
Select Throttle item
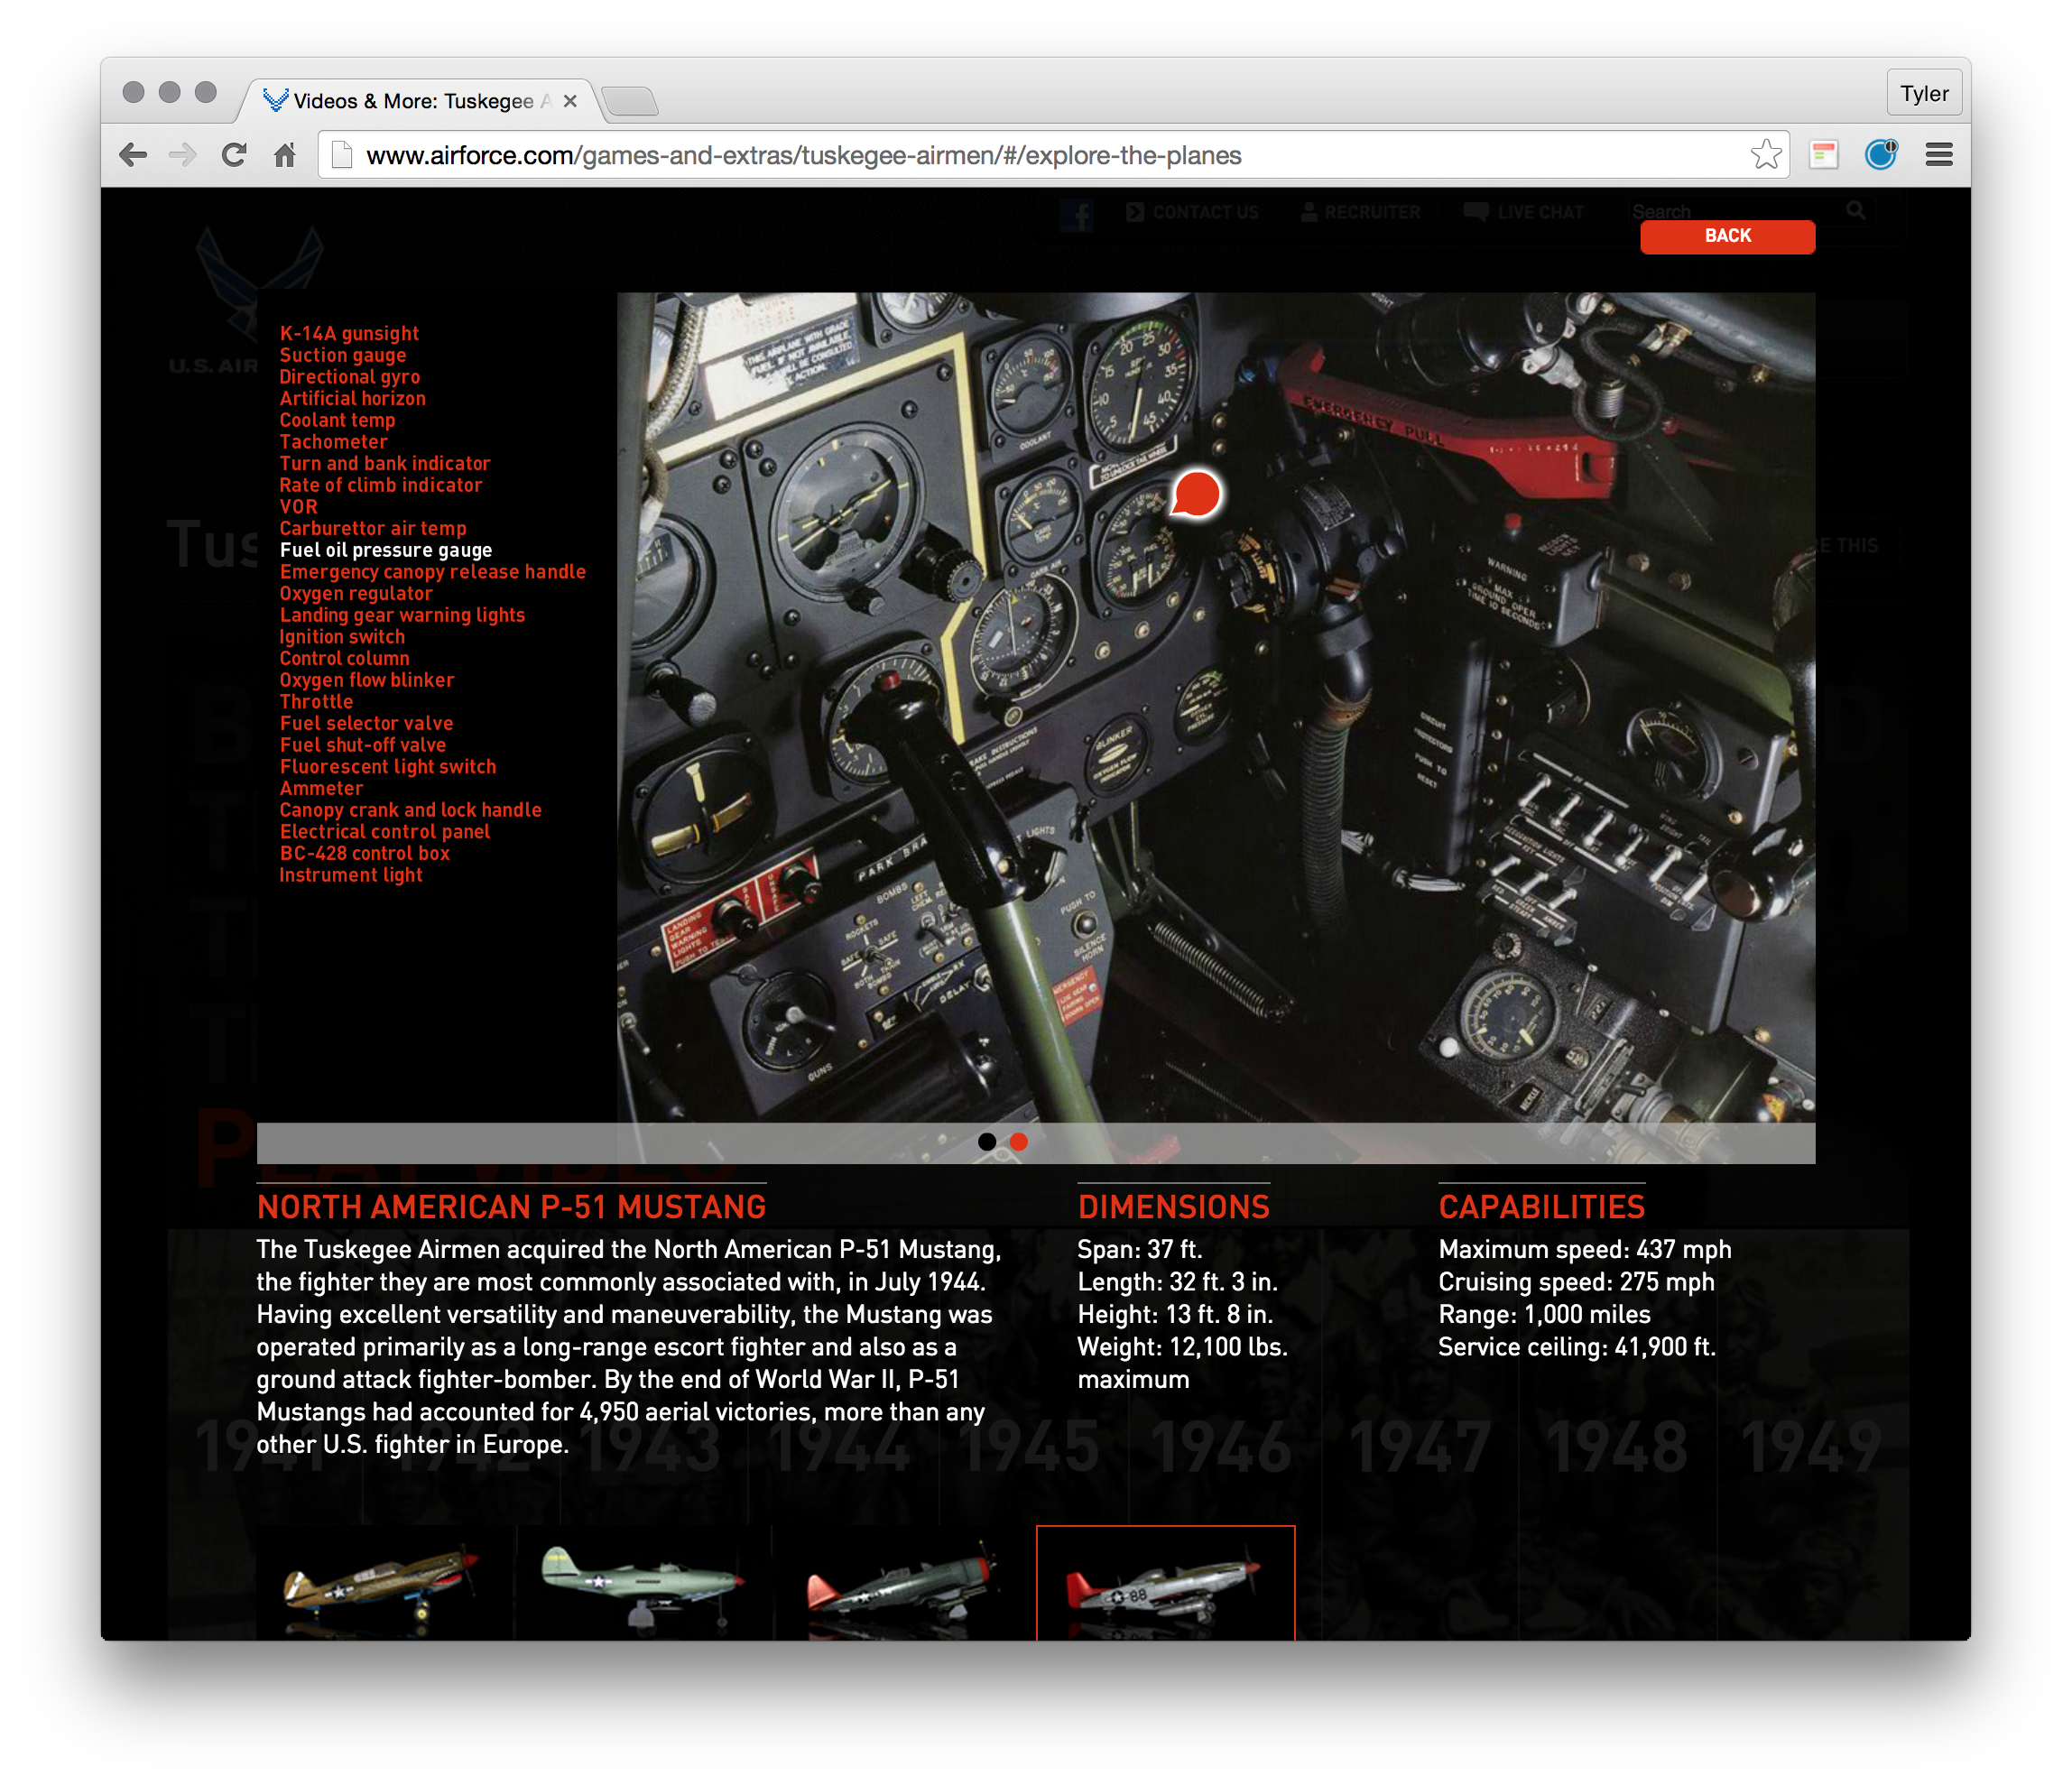pos(316,702)
